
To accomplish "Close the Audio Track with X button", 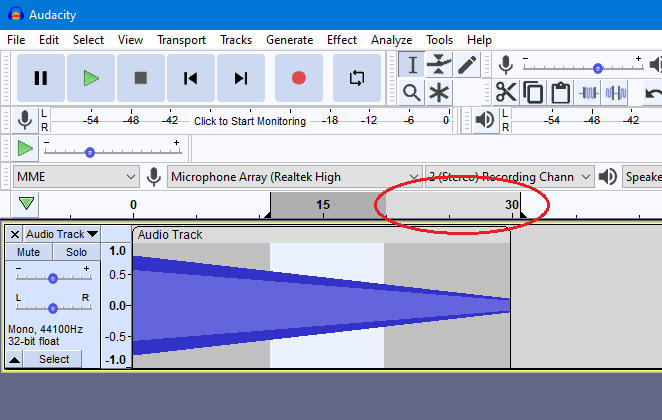I will [x=14, y=234].
